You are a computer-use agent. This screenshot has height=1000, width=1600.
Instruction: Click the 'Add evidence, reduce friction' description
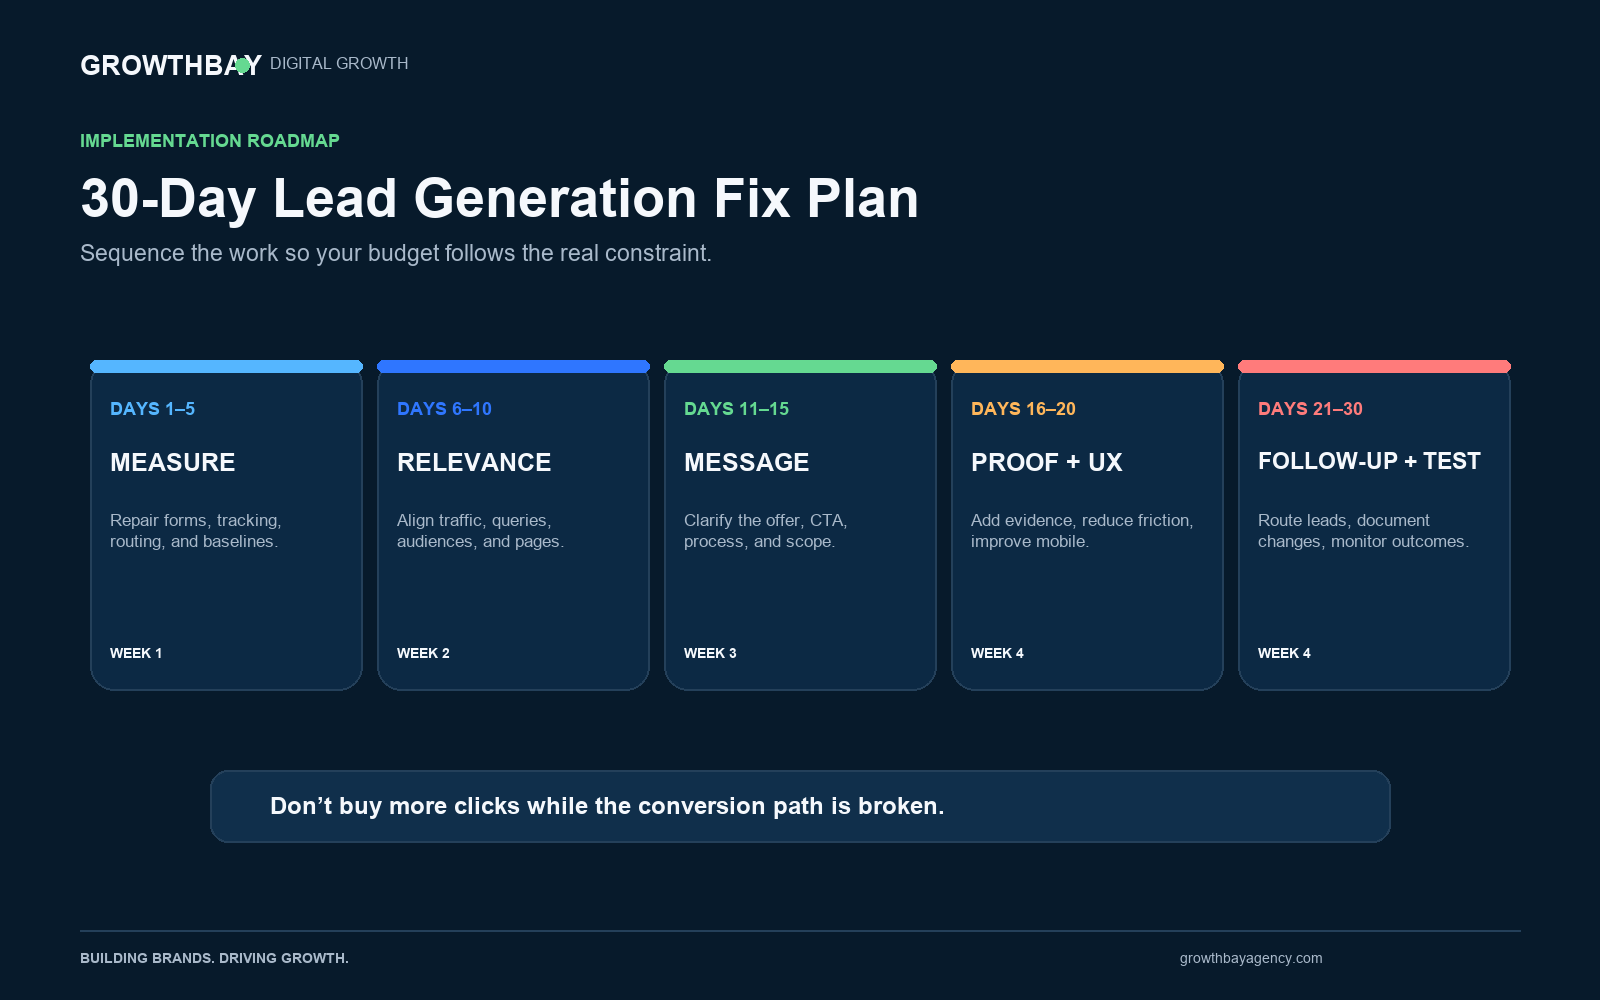point(1082,531)
